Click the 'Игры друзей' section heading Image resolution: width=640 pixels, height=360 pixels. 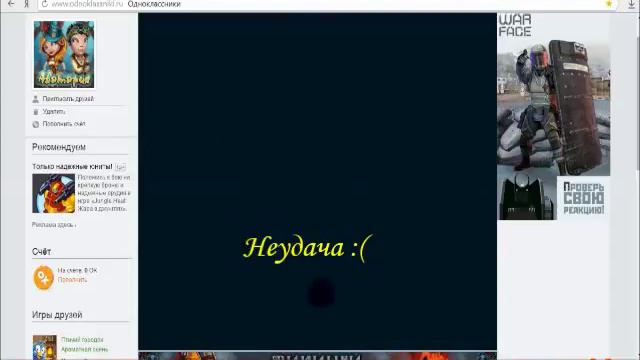(57, 315)
